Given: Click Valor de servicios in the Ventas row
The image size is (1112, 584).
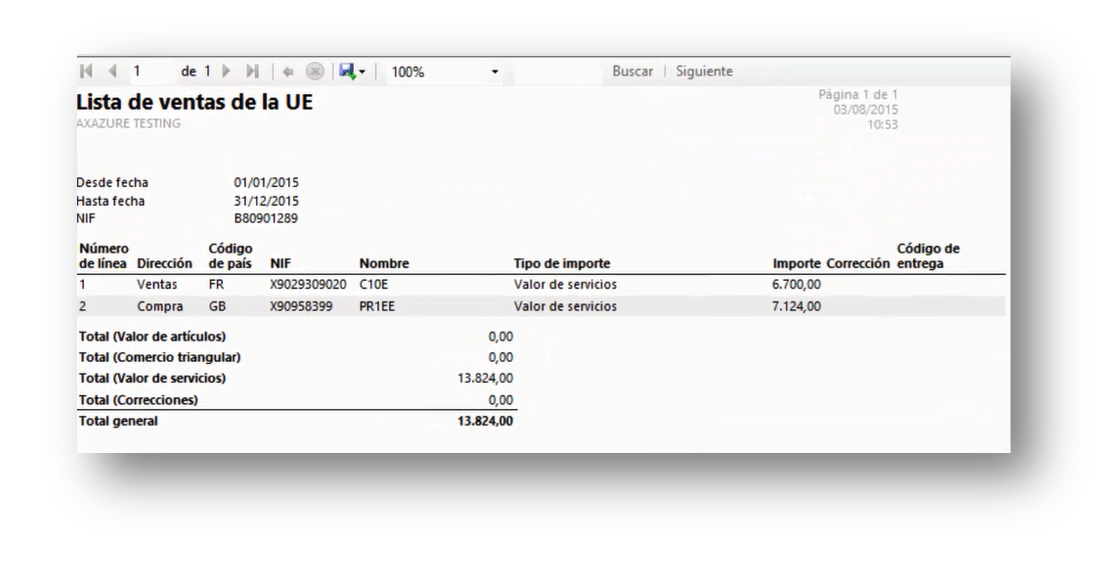Looking at the screenshot, I should 565,285.
